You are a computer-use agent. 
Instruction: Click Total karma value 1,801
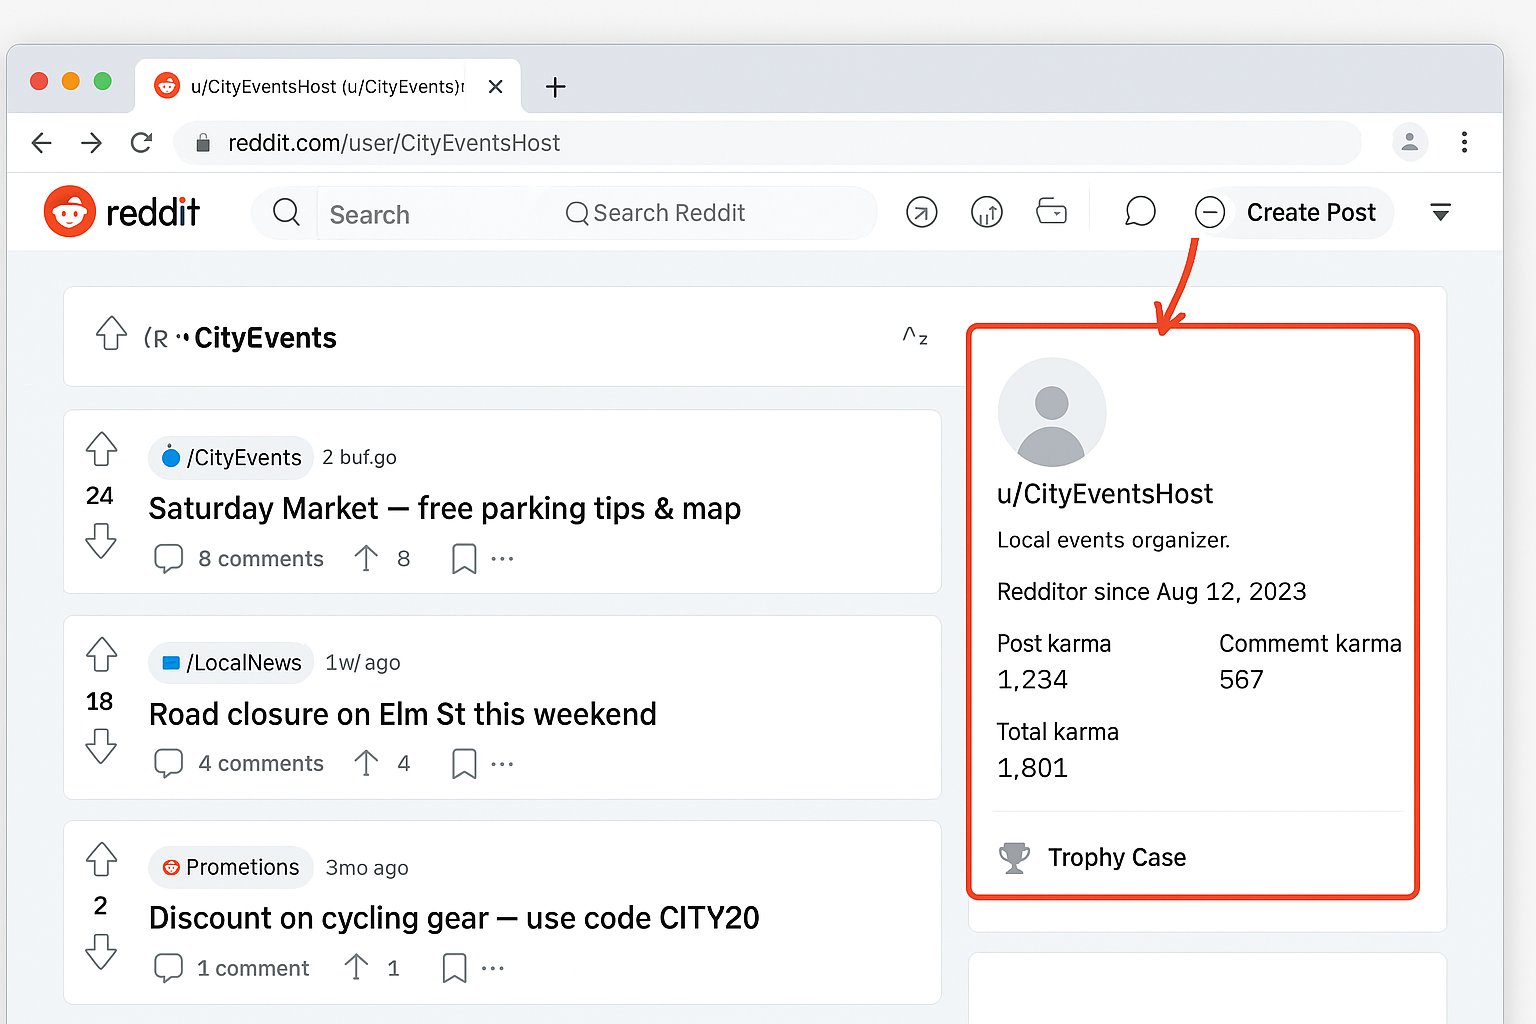point(1033,768)
